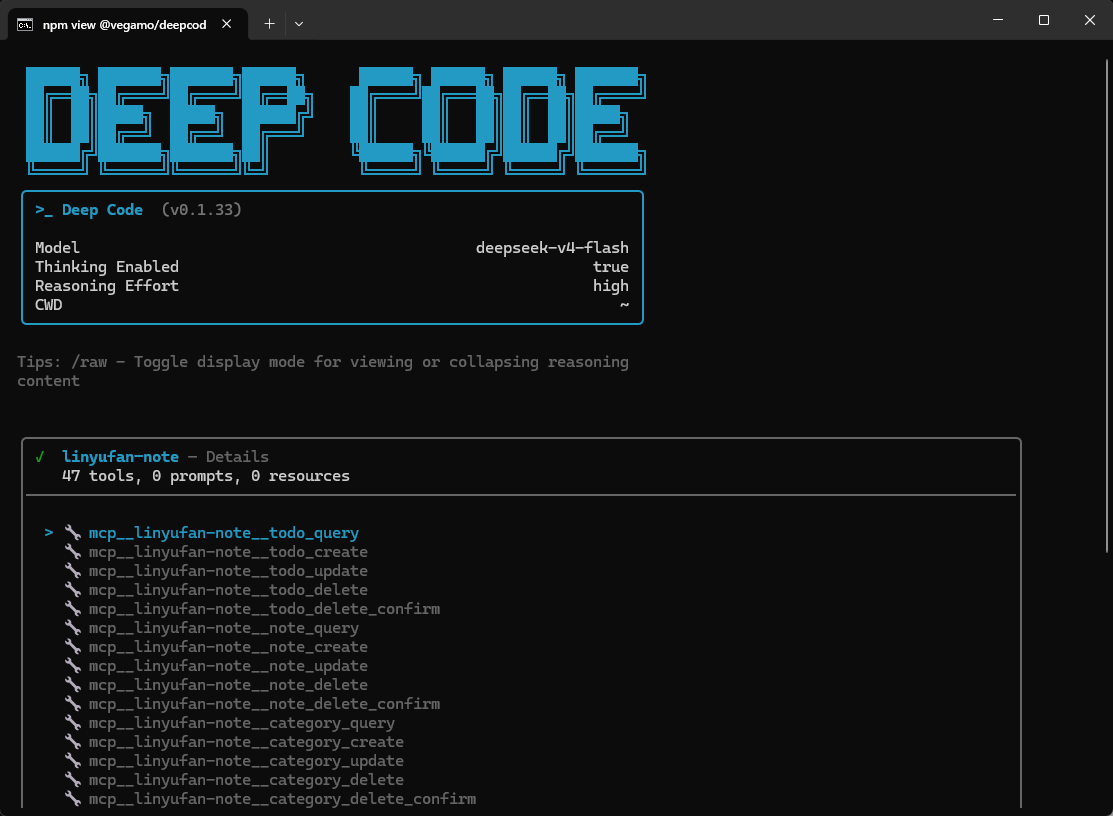Click the selection arrow before todo_query
1113x816 pixels.
click(48, 532)
